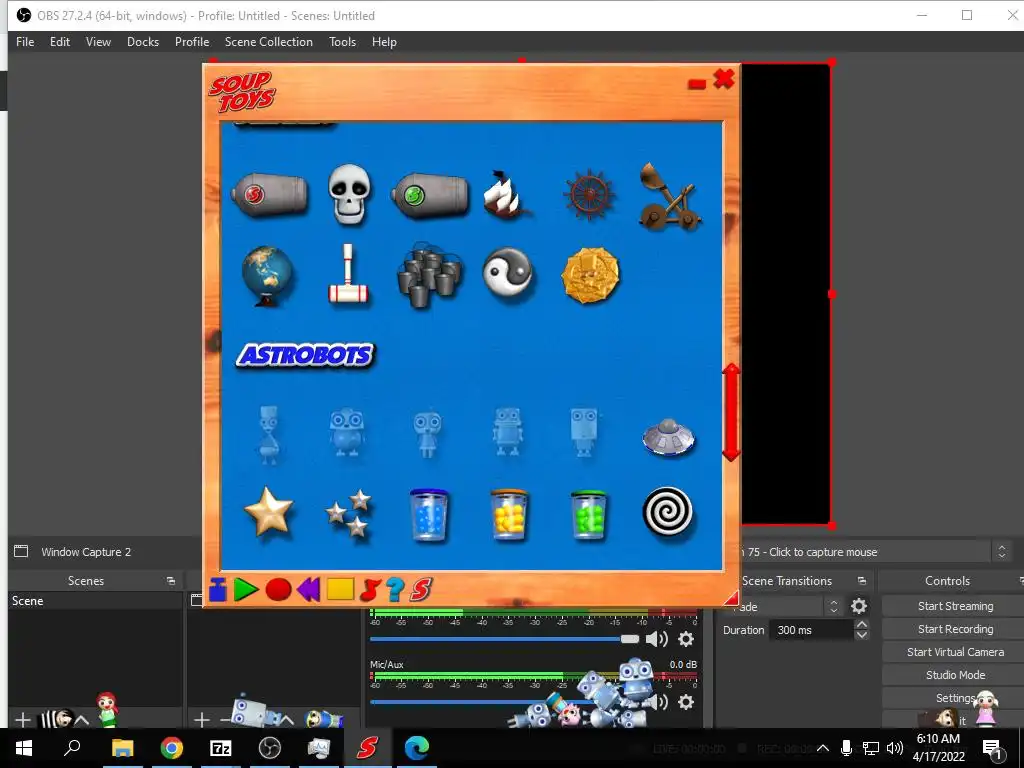Pick the three silver stars toy
This screenshot has height=768, width=1024.
(349, 514)
